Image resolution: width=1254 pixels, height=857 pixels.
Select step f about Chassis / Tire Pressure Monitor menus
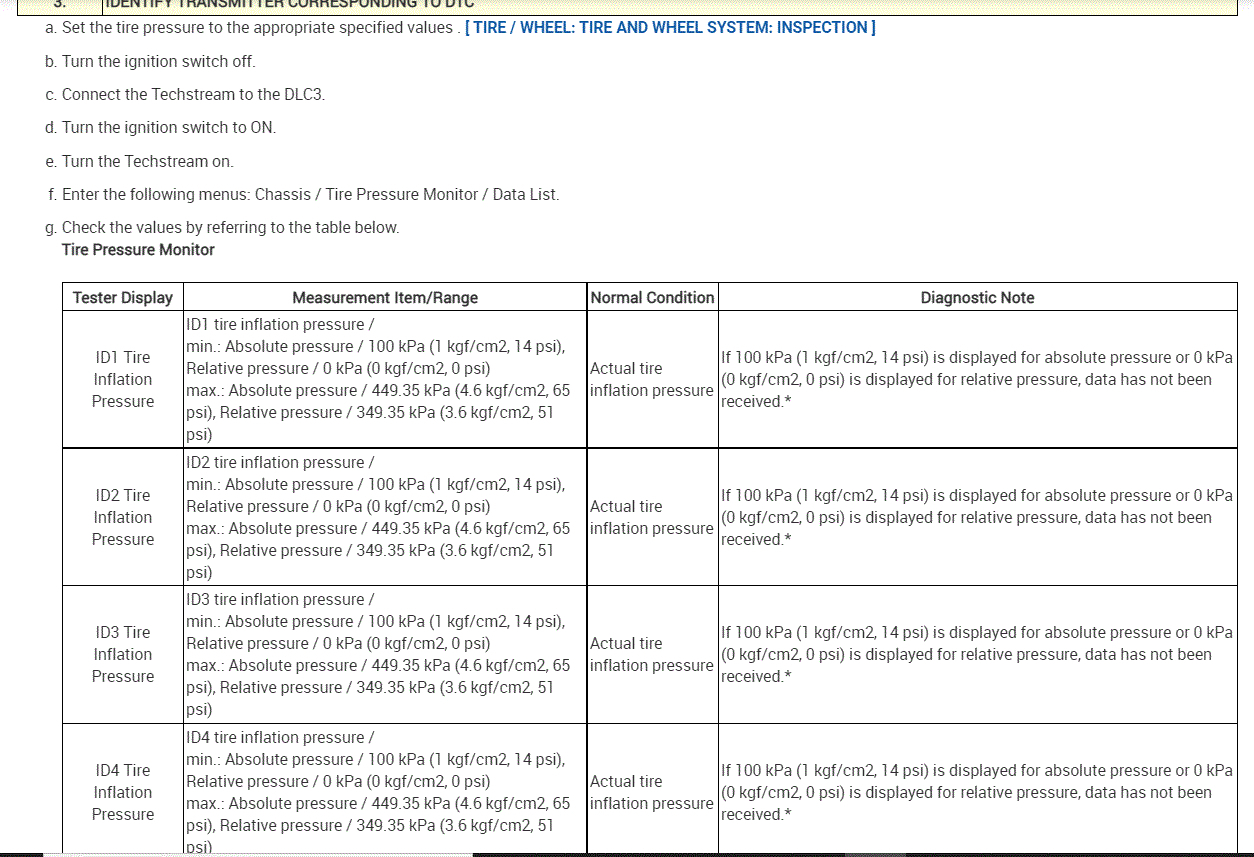[303, 194]
